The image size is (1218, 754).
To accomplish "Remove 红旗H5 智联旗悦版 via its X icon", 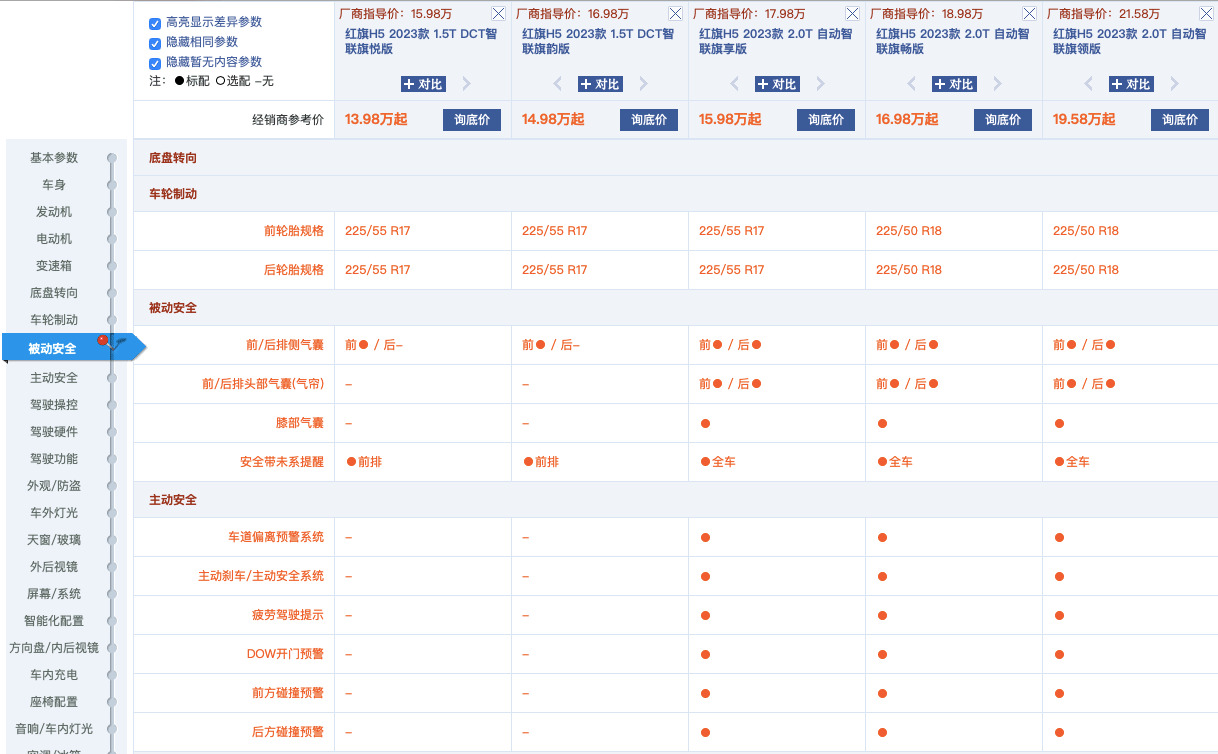I will 497,13.
